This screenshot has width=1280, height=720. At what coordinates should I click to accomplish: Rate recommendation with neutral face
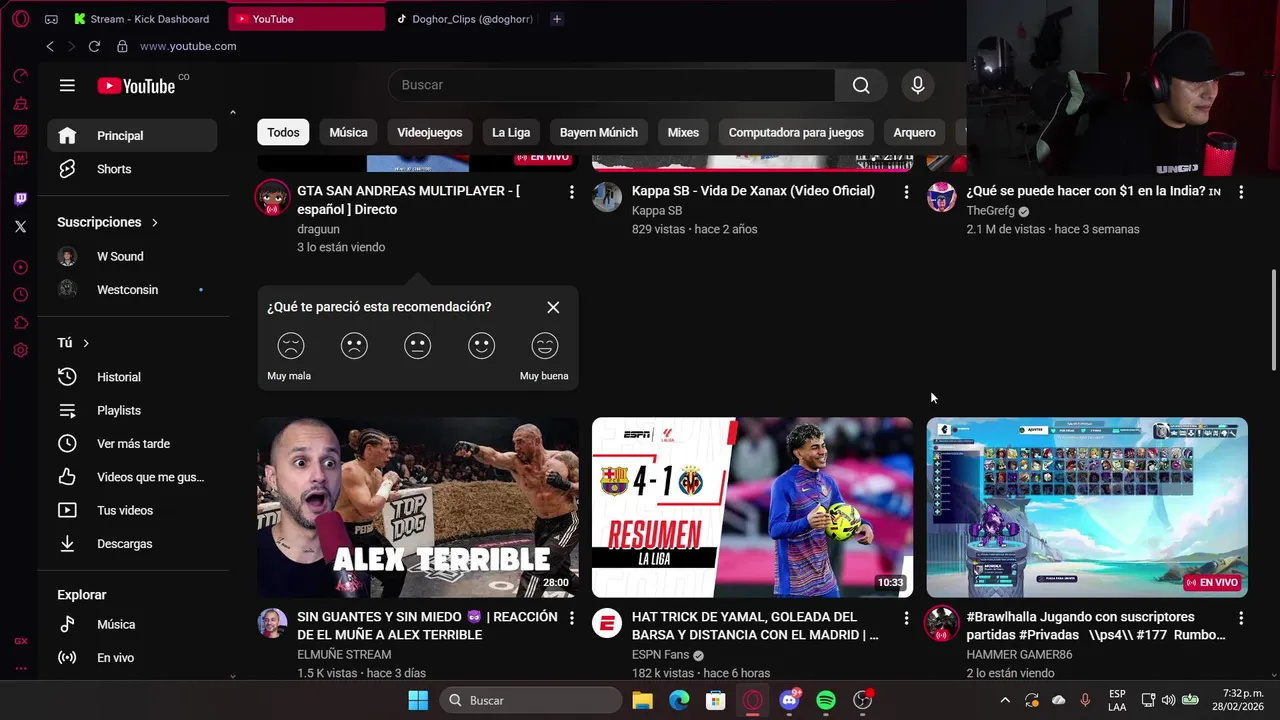coord(418,346)
